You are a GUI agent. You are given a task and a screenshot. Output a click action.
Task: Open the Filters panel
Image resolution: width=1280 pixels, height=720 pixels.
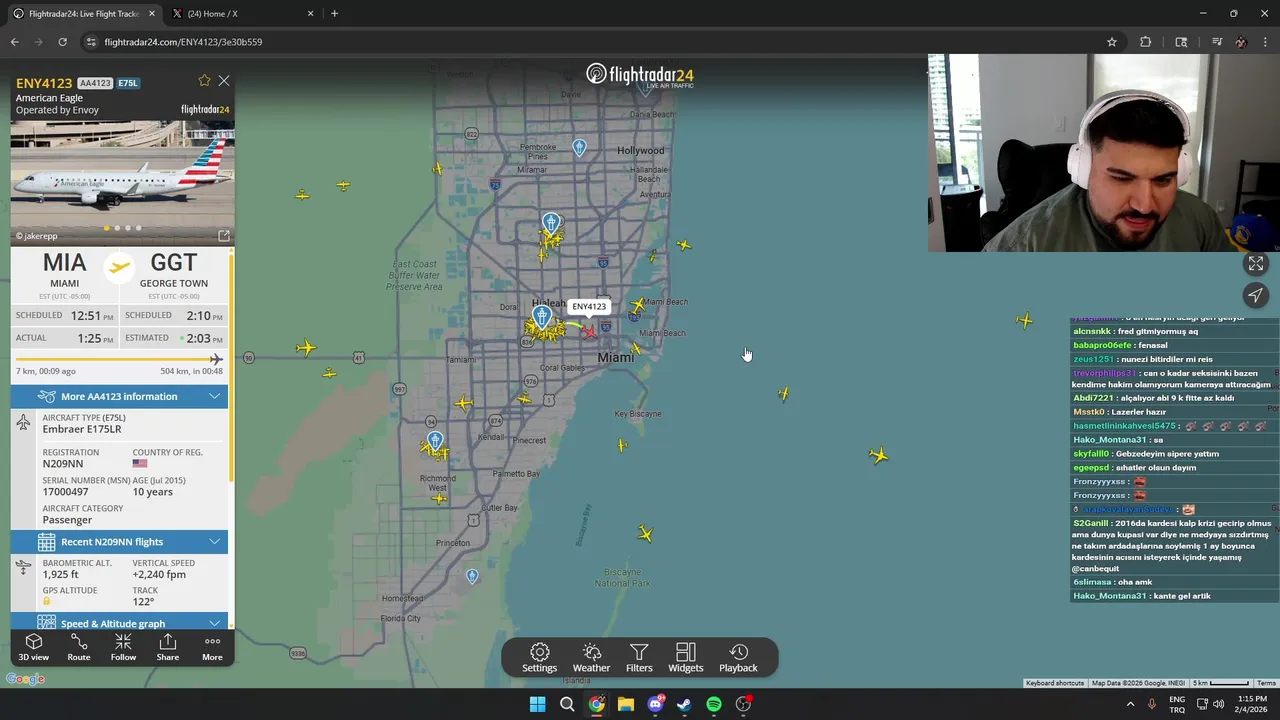click(639, 658)
